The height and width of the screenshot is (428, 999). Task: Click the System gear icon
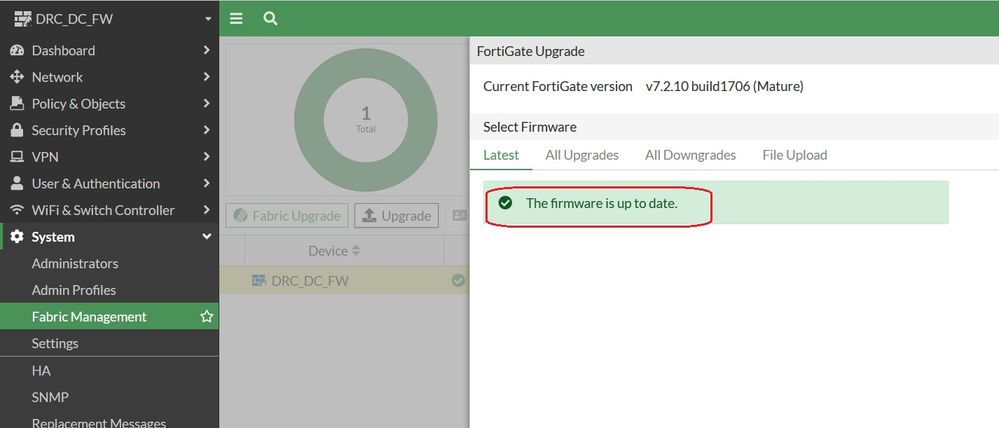(16, 237)
